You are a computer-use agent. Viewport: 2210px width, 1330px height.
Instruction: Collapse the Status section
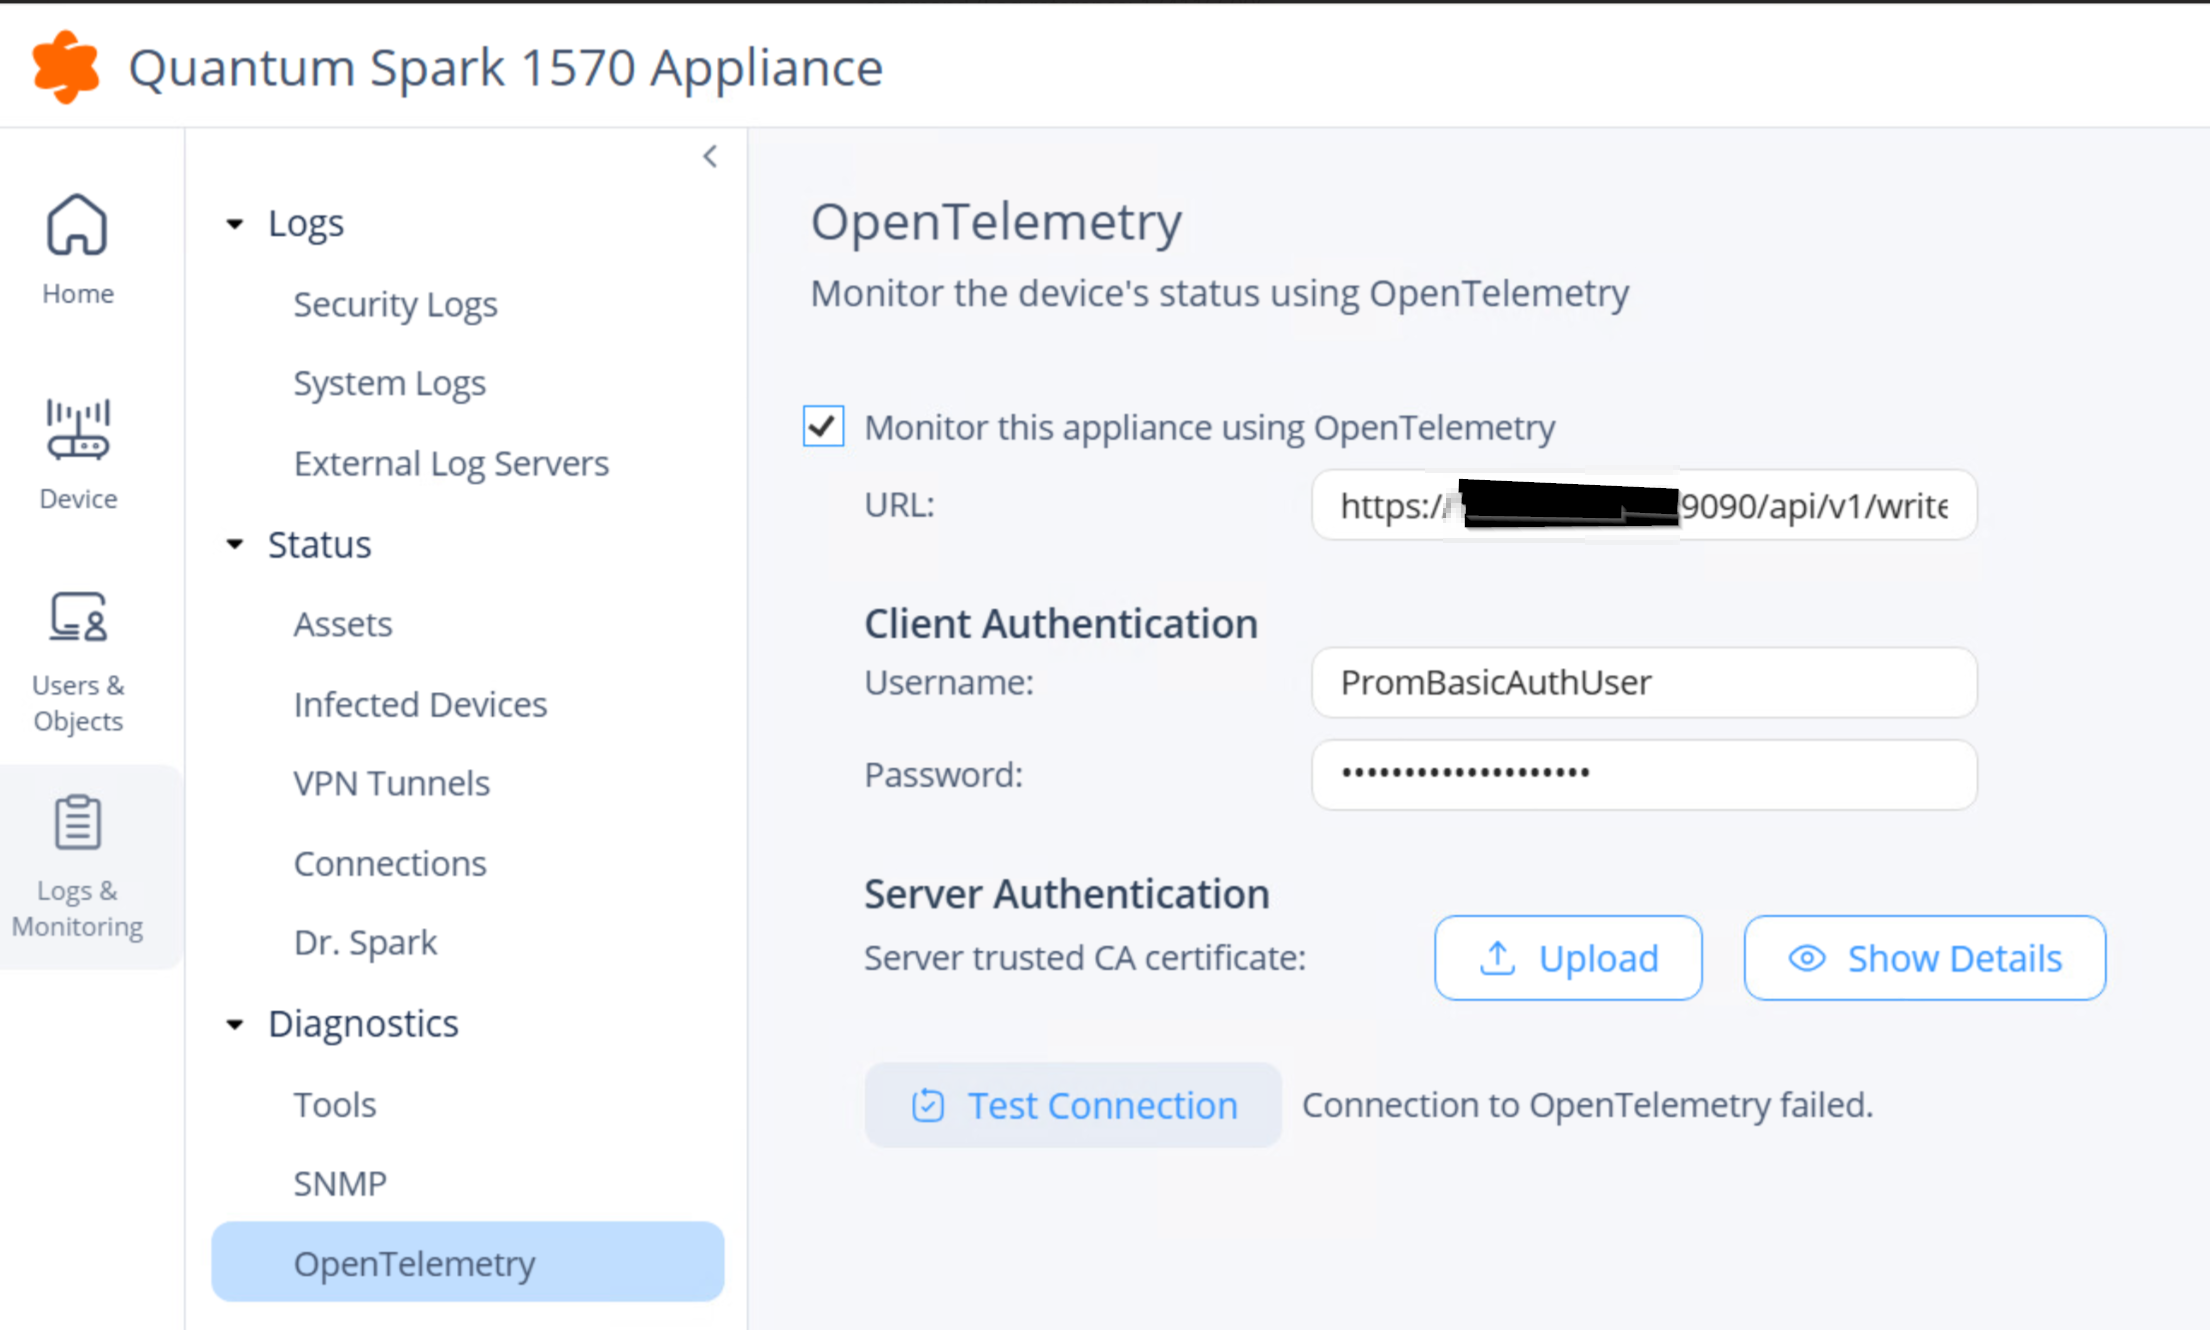(x=235, y=546)
